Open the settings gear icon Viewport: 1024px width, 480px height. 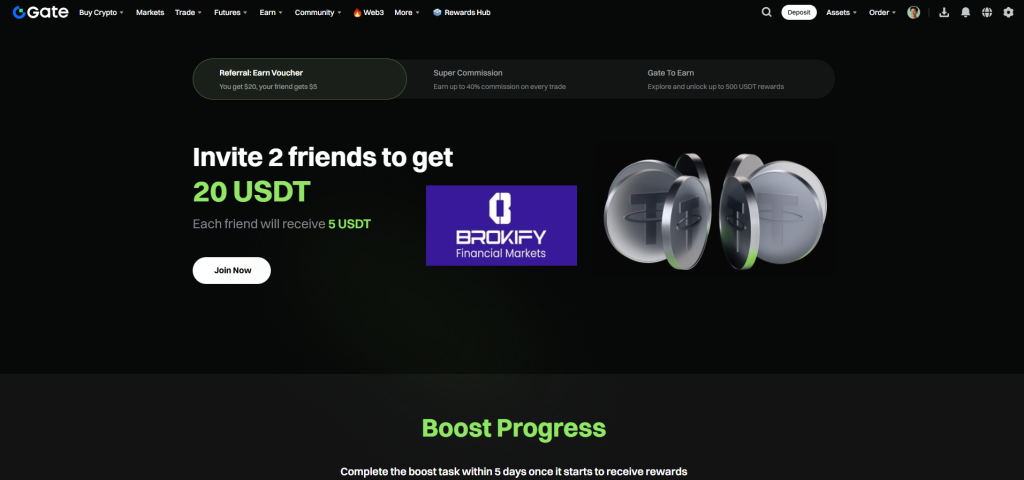(1008, 12)
